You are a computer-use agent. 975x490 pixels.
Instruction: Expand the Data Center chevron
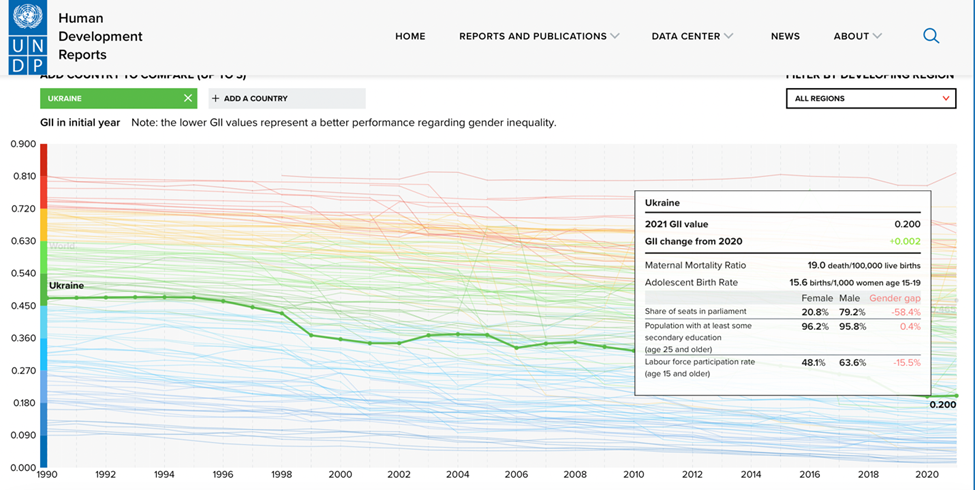[728, 36]
